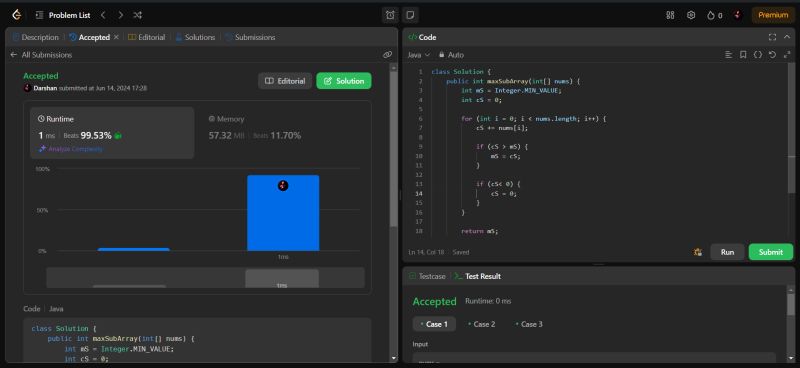This screenshot has width=800, height=368.
Task: Submit the solution with Submit button
Action: click(x=770, y=252)
